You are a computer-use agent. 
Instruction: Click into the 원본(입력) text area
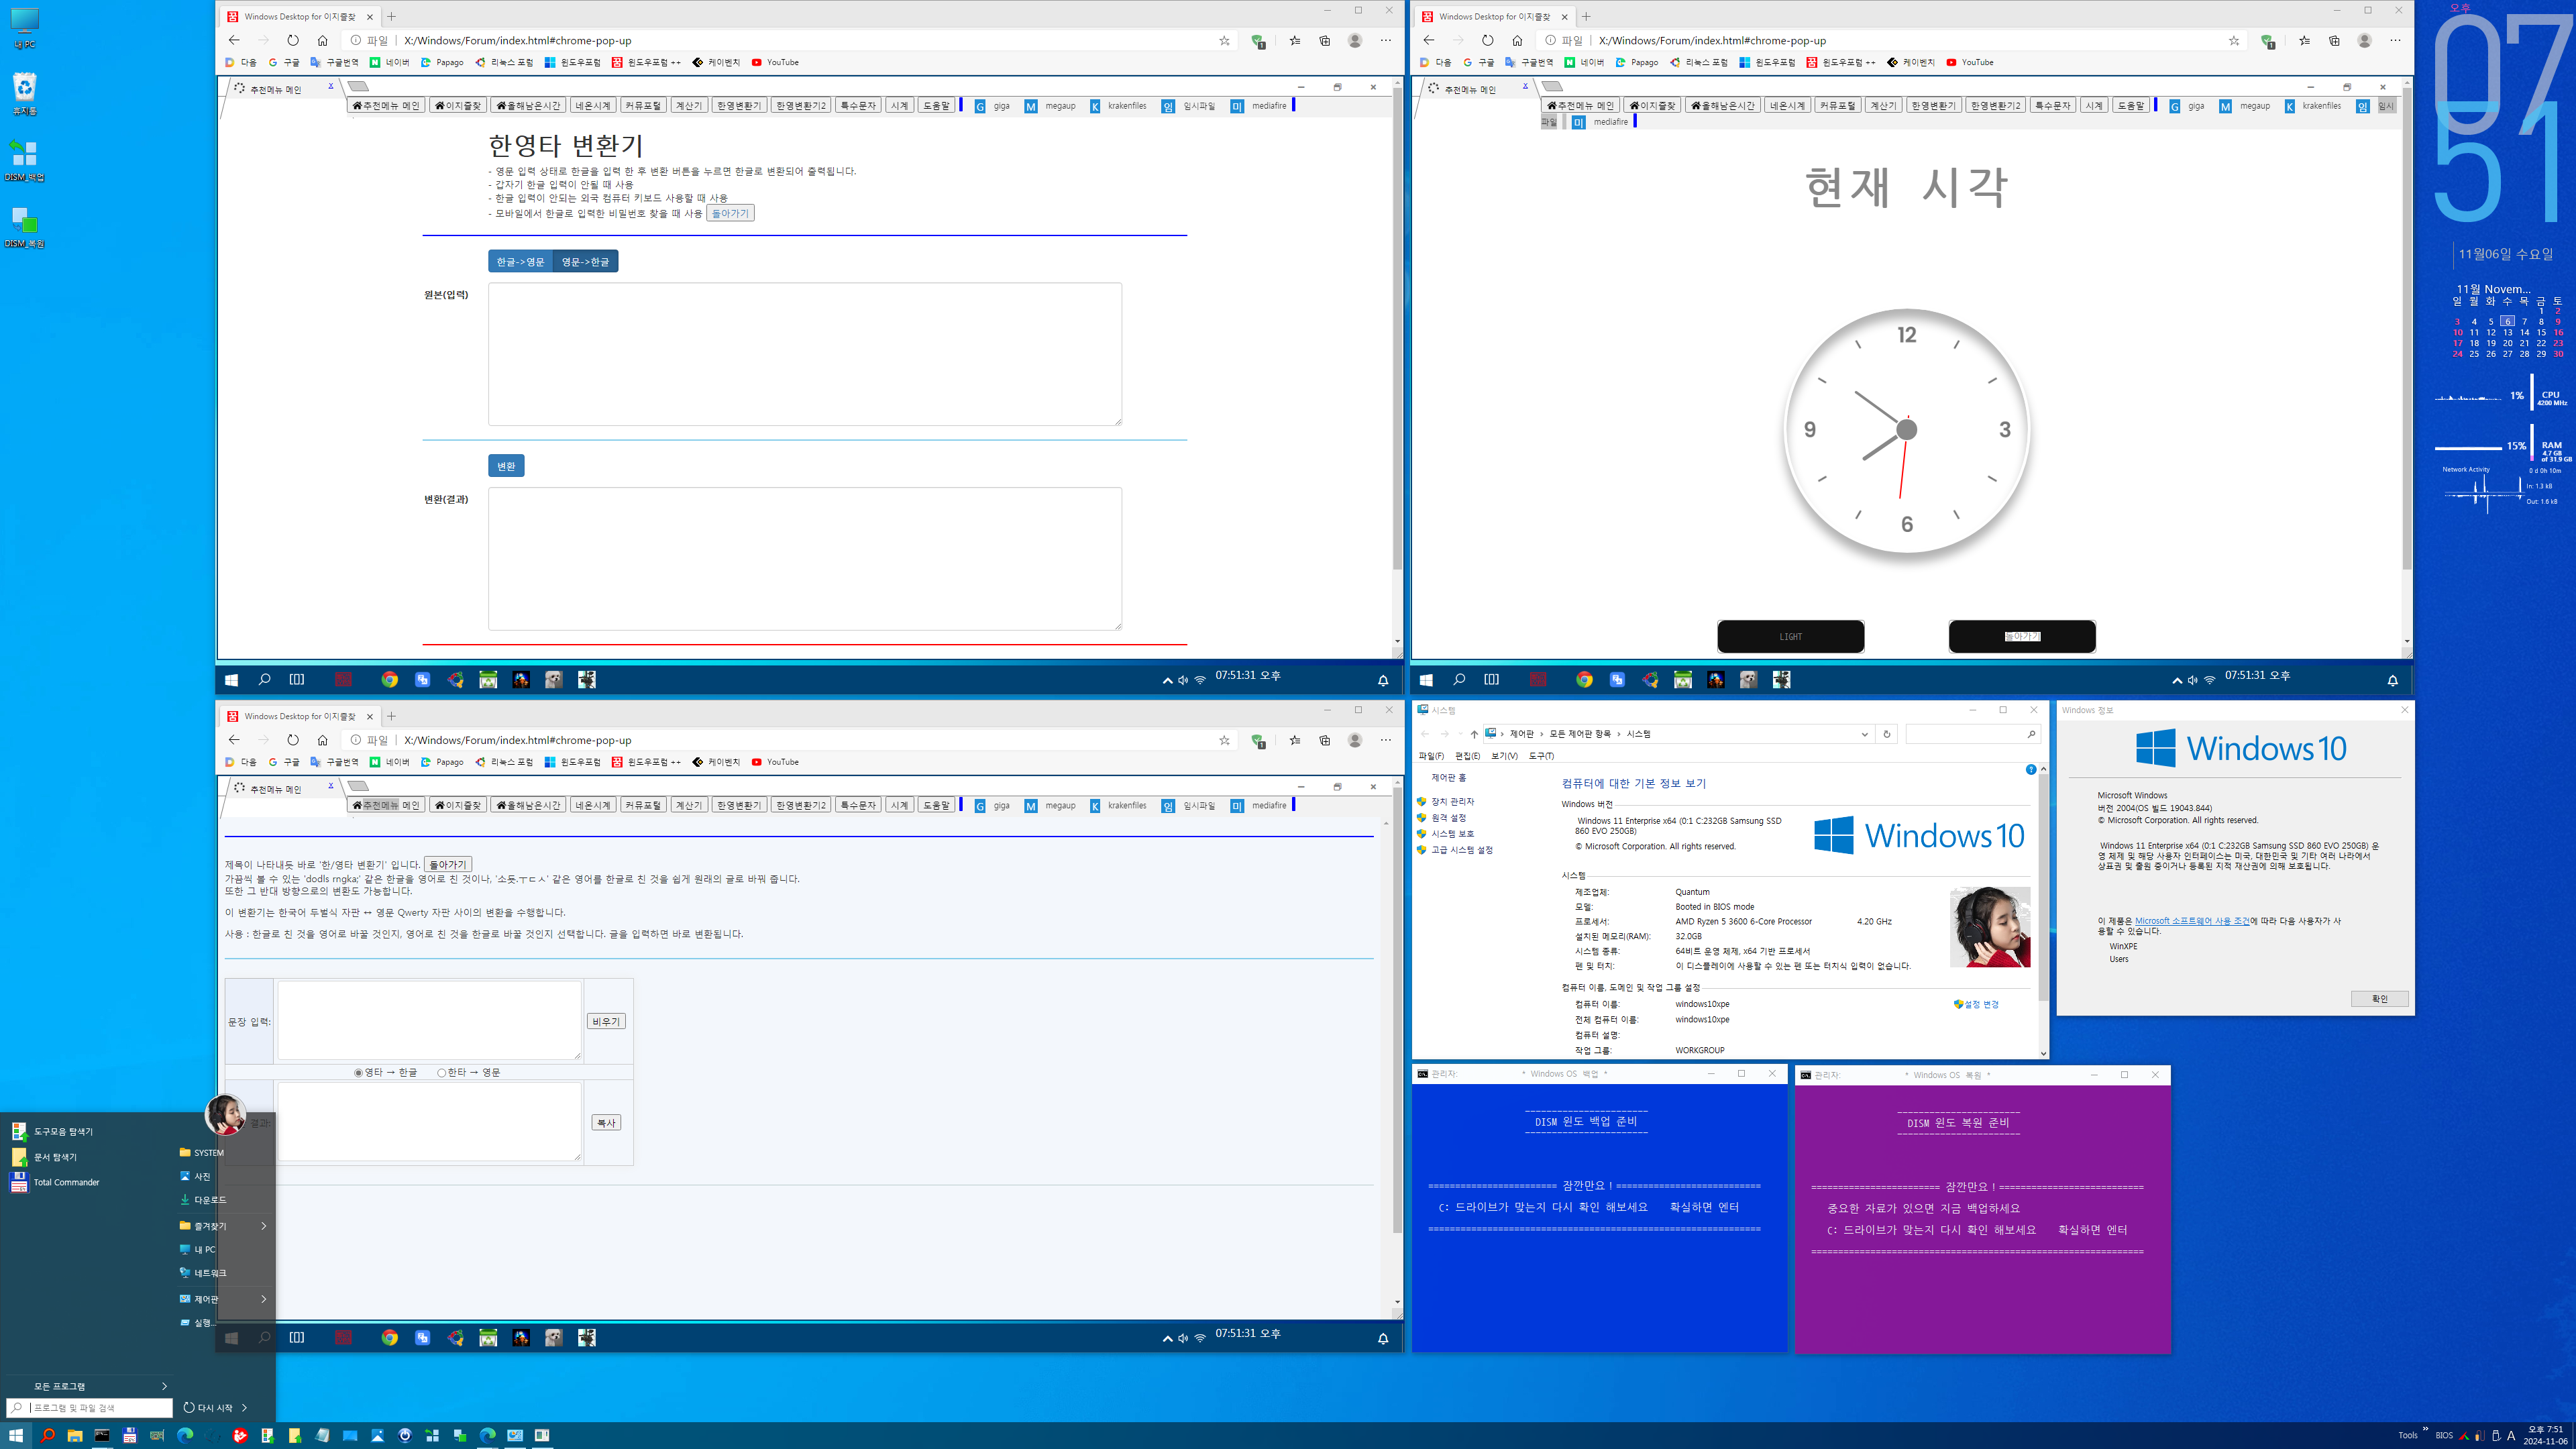(x=805, y=354)
